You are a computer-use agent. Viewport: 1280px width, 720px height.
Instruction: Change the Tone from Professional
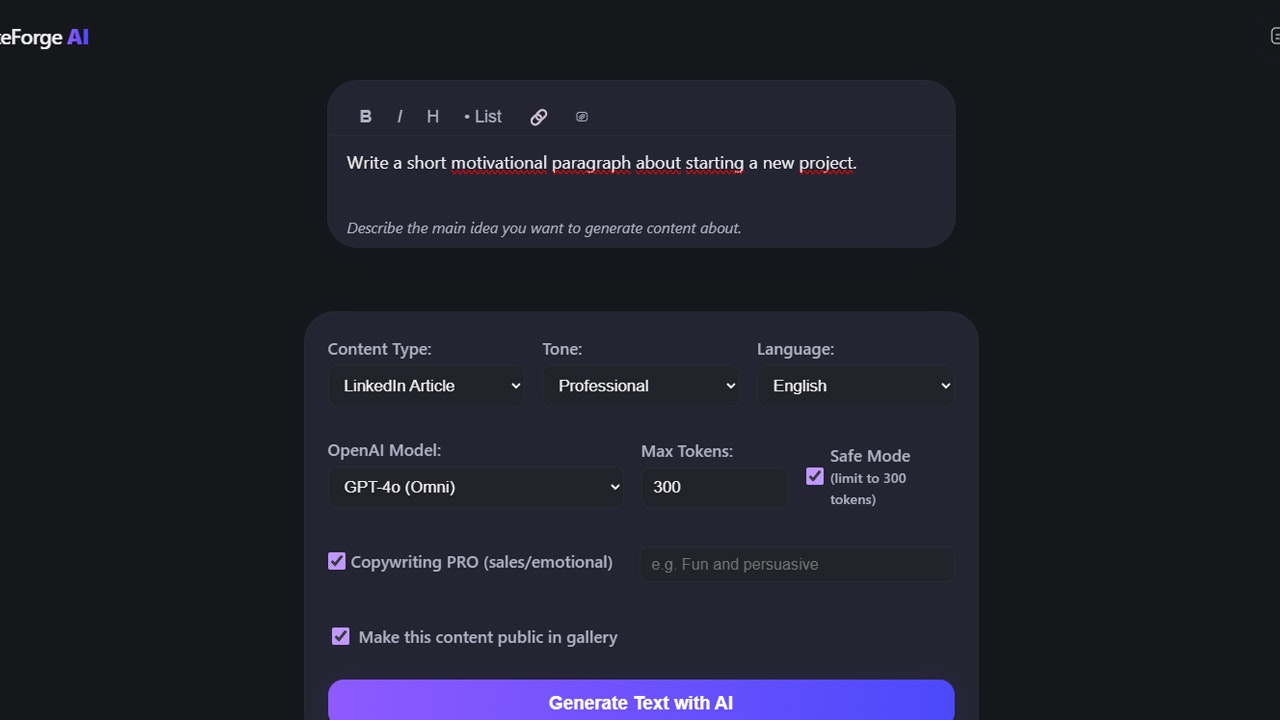(641, 385)
